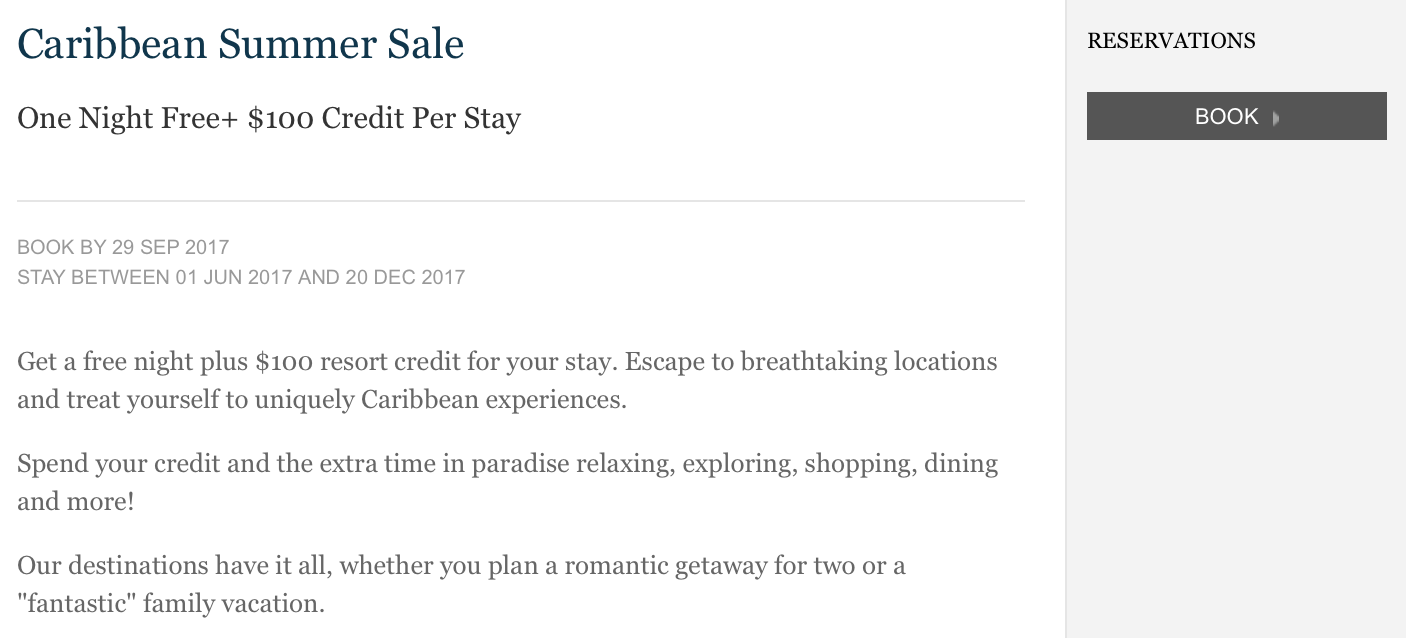The image size is (1406, 638).
Task: Click the horizontal divider line below the subtitle
Action: pyautogui.click(x=521, y=201)
